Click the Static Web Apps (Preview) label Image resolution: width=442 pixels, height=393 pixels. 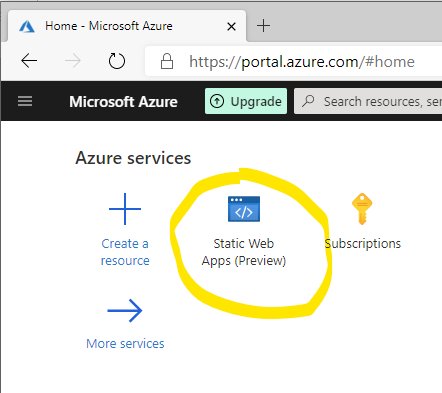pos(244,252)
